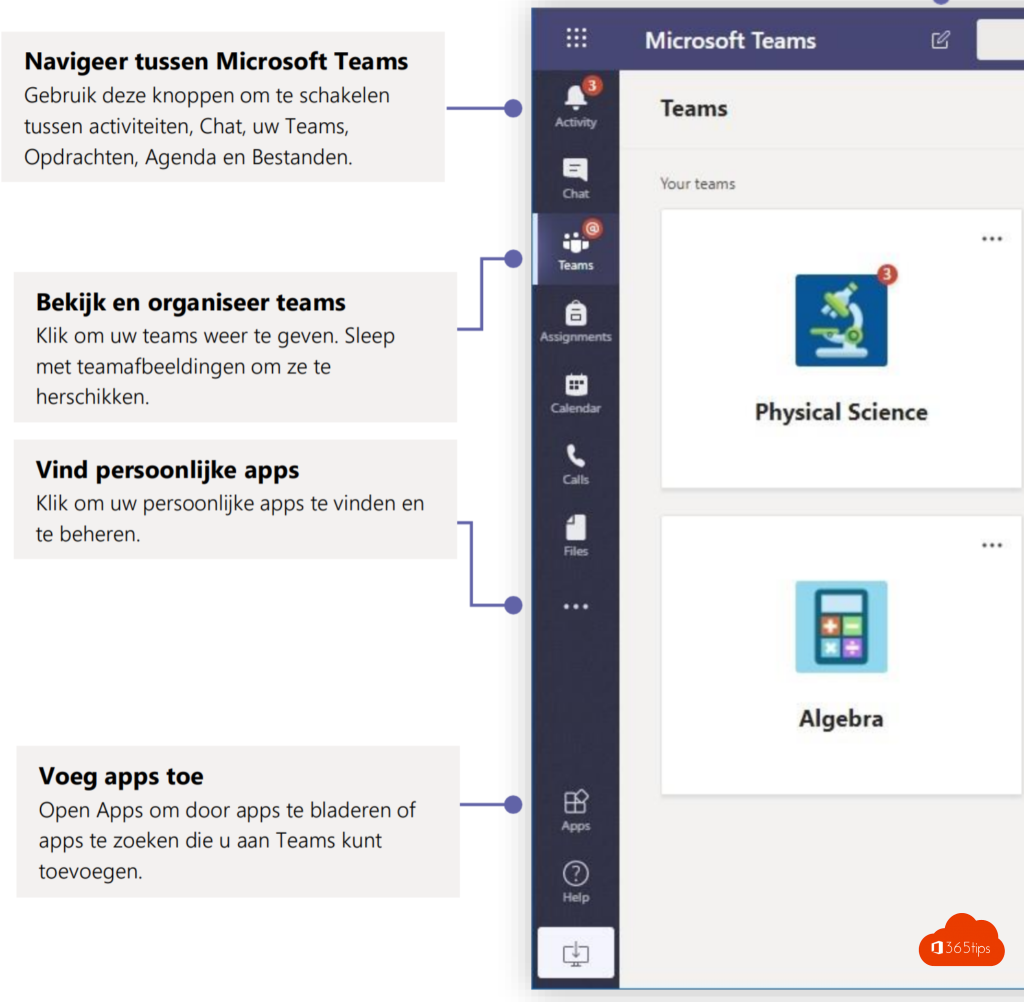Open Assignments from the sidebar

coord(575,321)
